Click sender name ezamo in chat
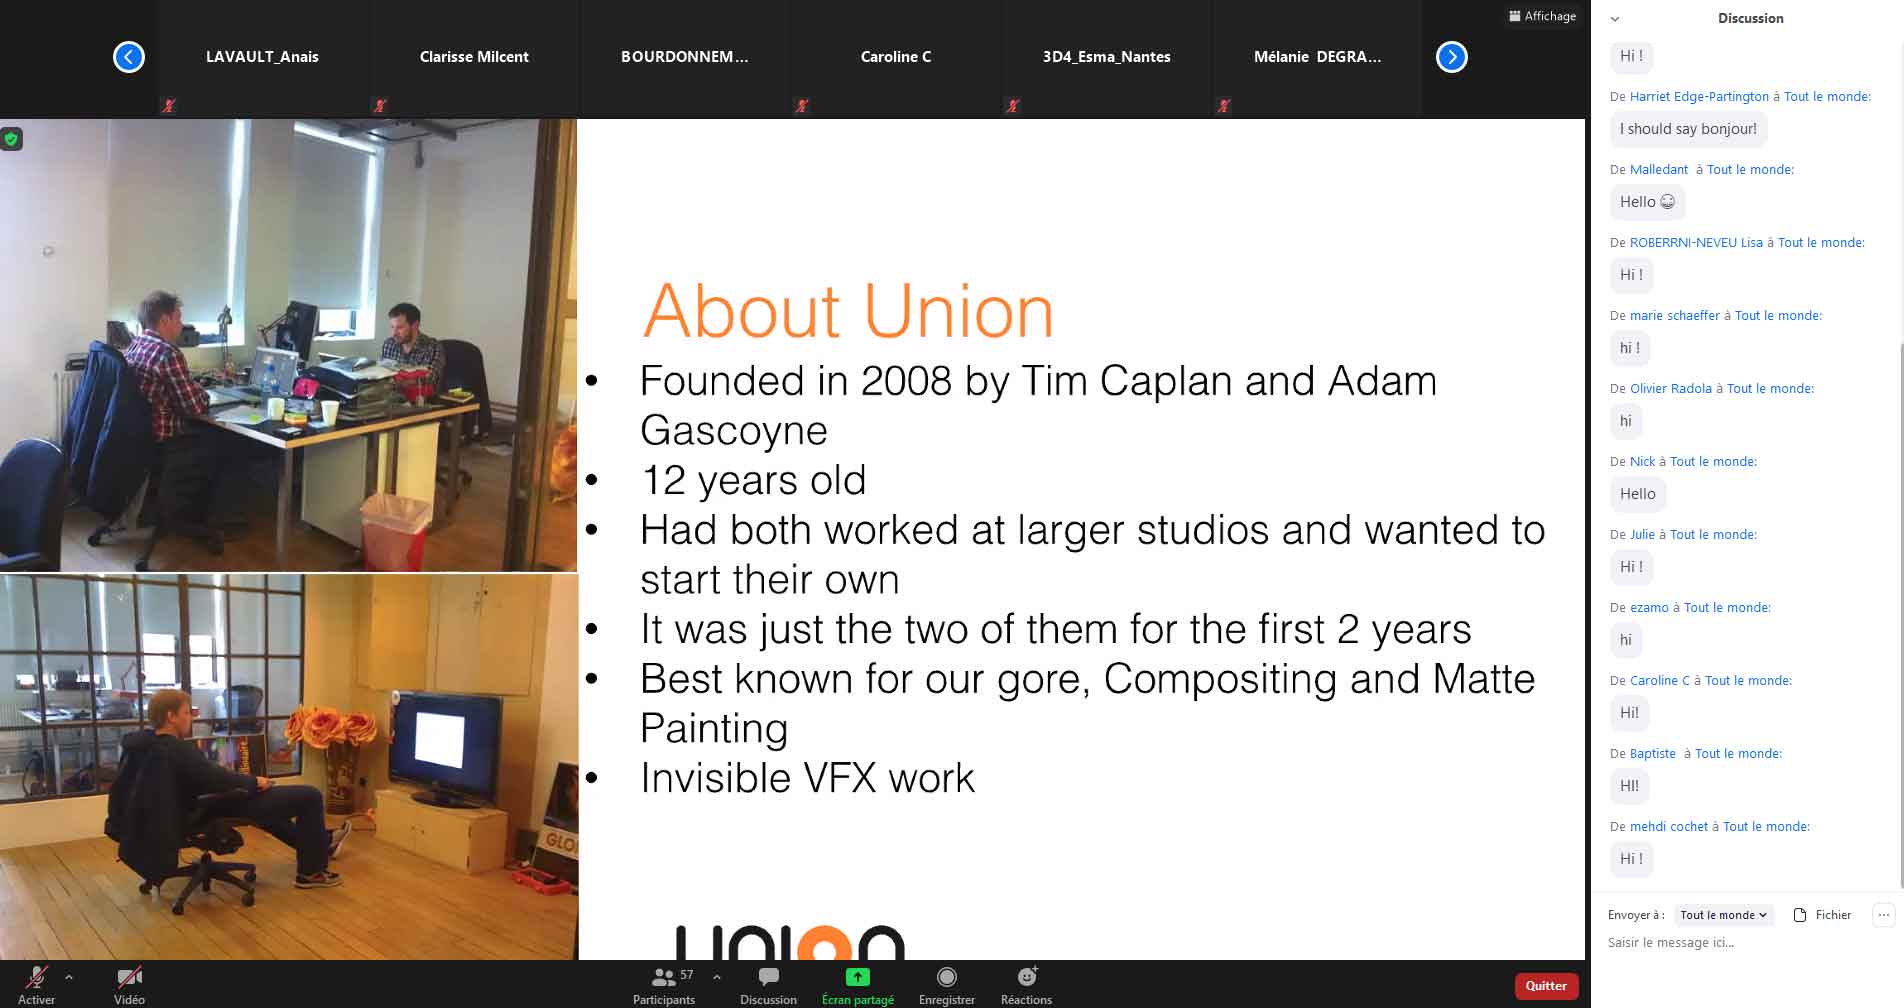The width and height of the screenshot is (1904, 1008). pyautogui.click(x=1649, y=608)
